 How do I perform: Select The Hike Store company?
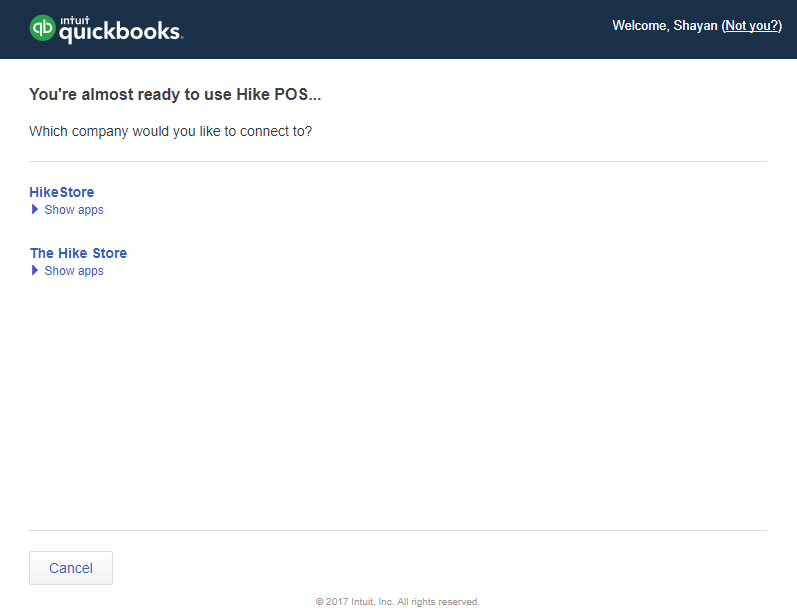(x=78, y=253)
